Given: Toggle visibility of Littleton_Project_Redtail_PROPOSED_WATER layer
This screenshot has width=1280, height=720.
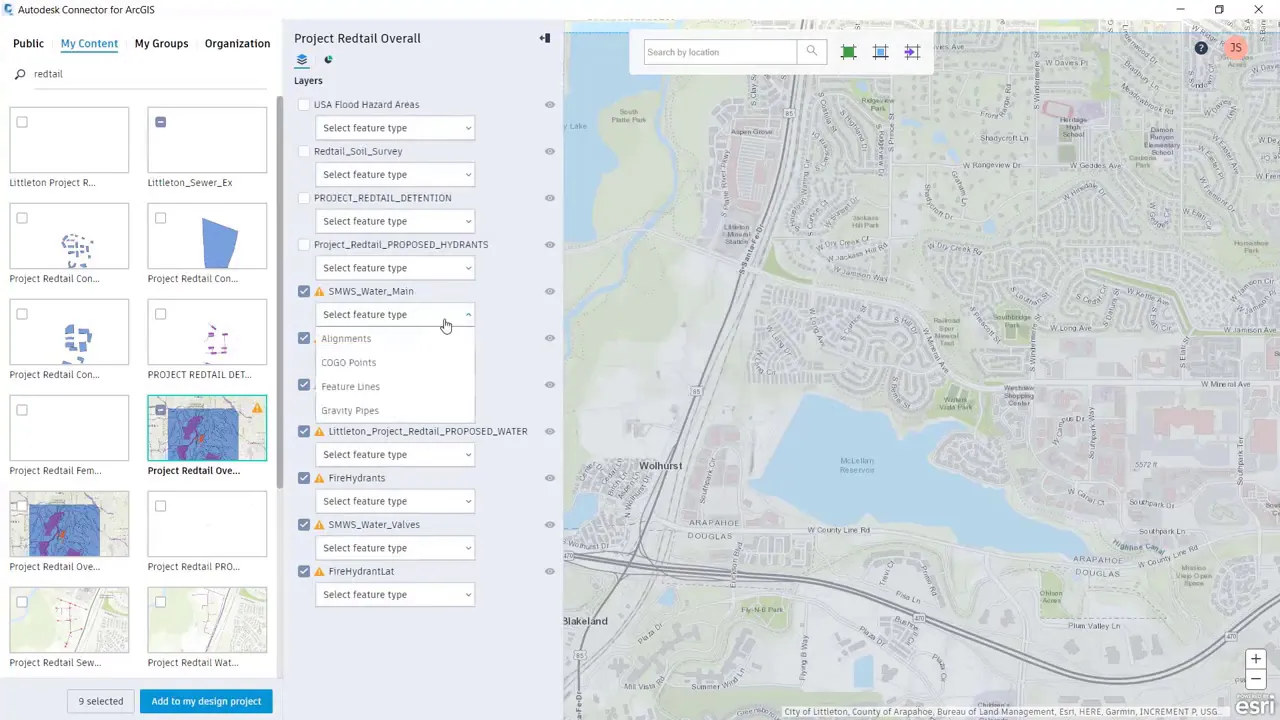Looking at the screenshot, I should (550, 432).
